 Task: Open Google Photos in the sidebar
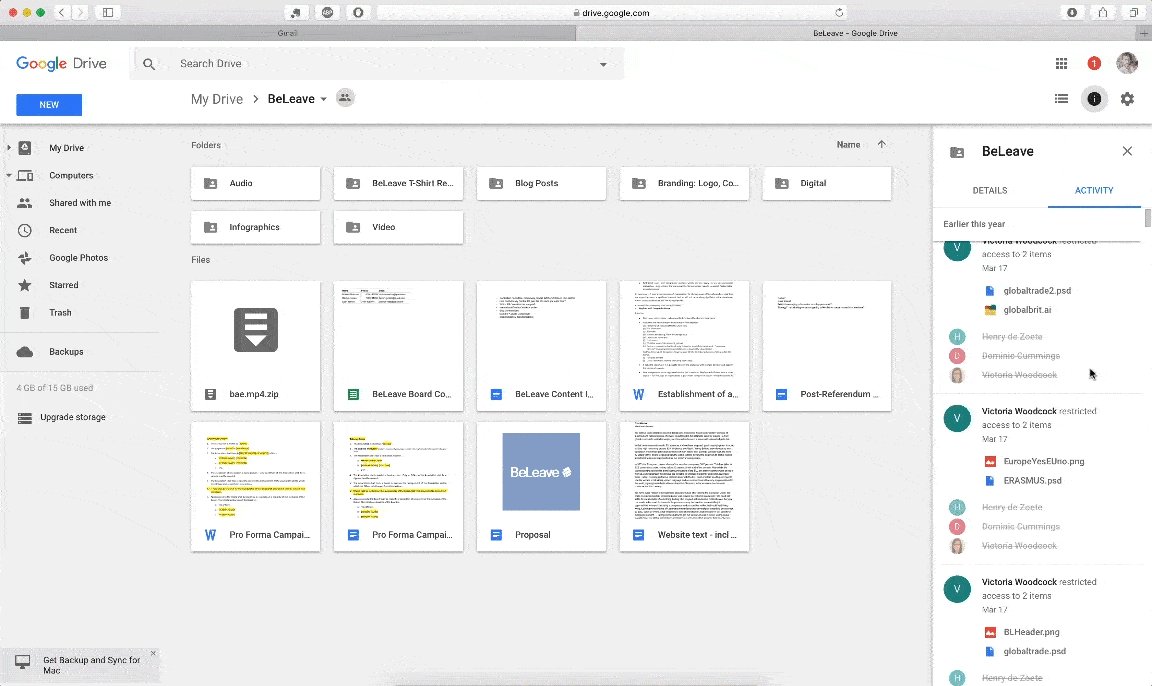point(79,258)
